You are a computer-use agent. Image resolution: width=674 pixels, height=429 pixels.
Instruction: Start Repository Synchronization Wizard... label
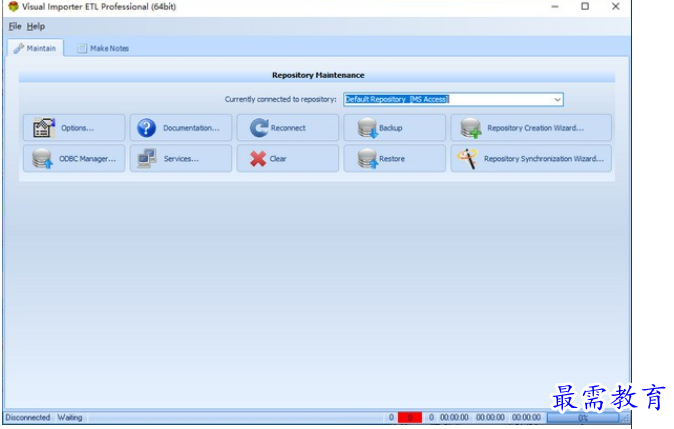point(544,159)
